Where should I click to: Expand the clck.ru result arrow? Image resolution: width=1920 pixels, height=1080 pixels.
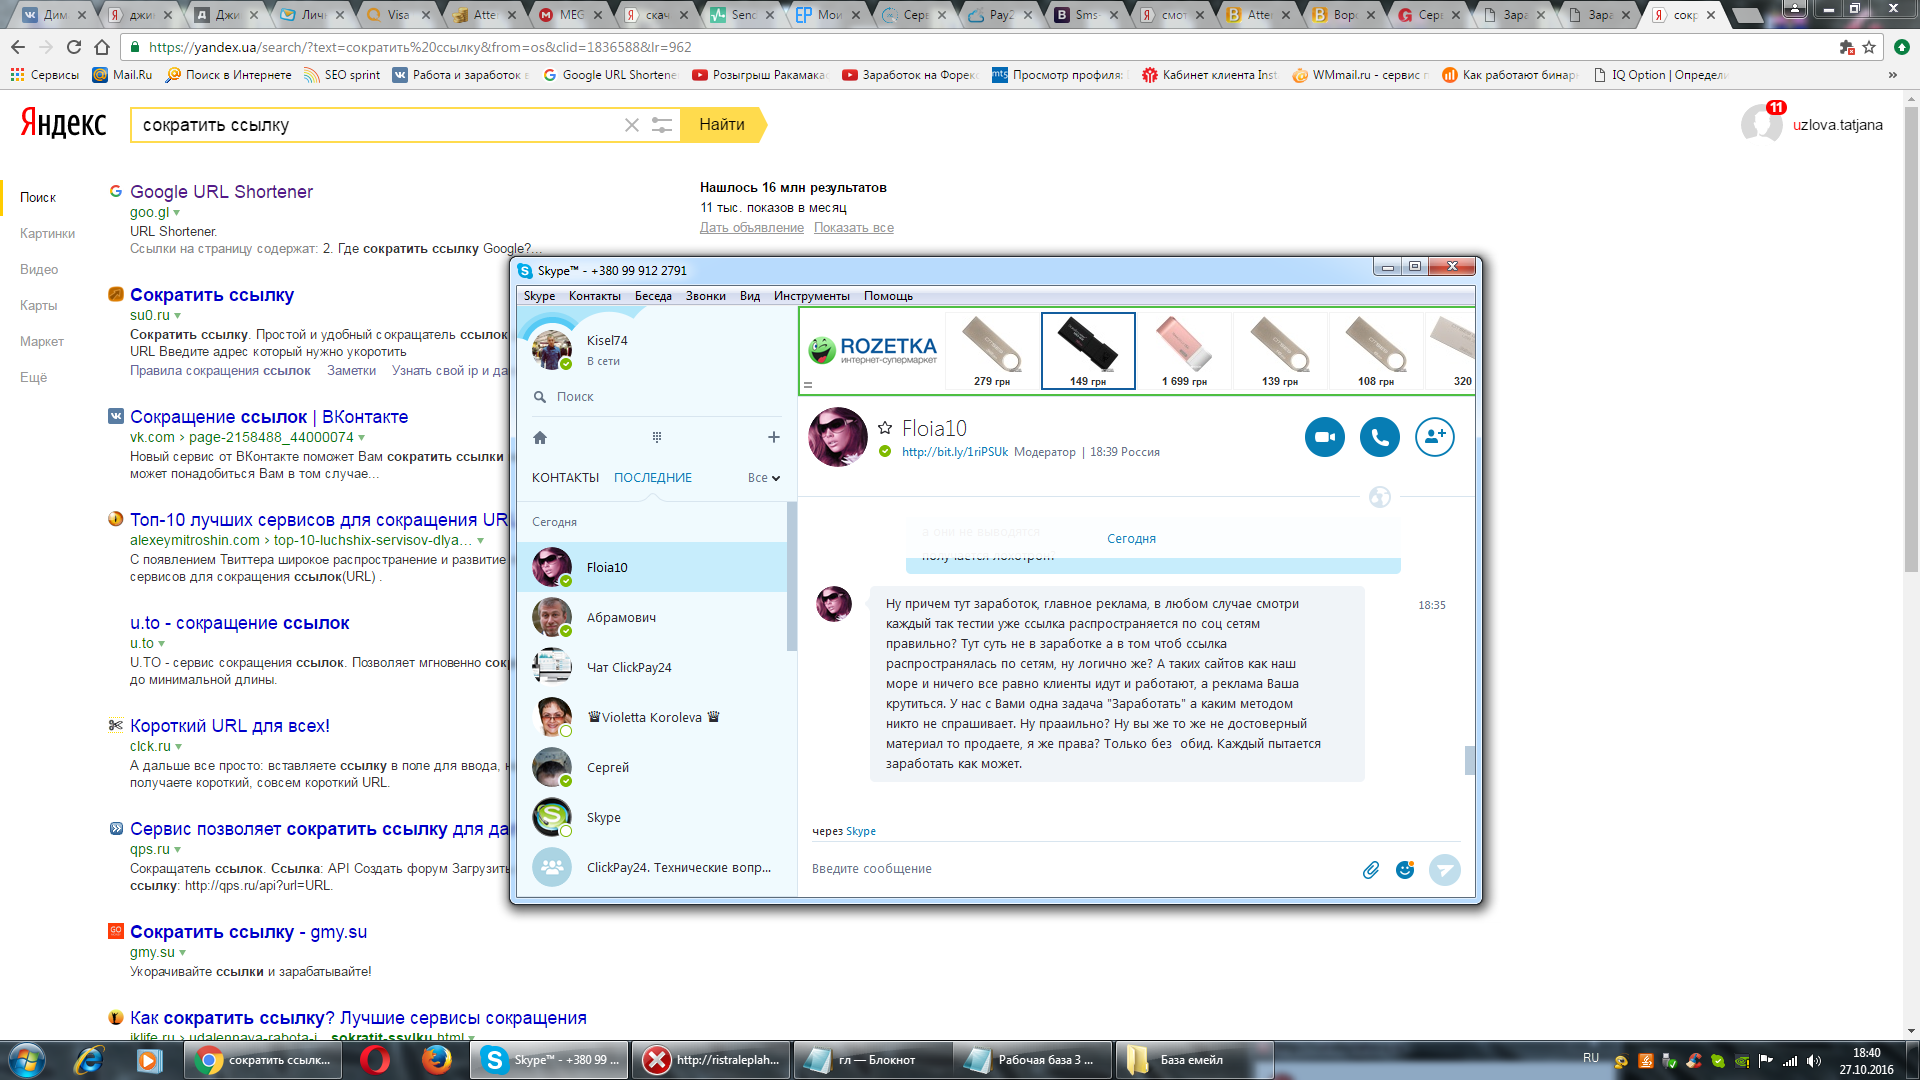click(179, 747)
